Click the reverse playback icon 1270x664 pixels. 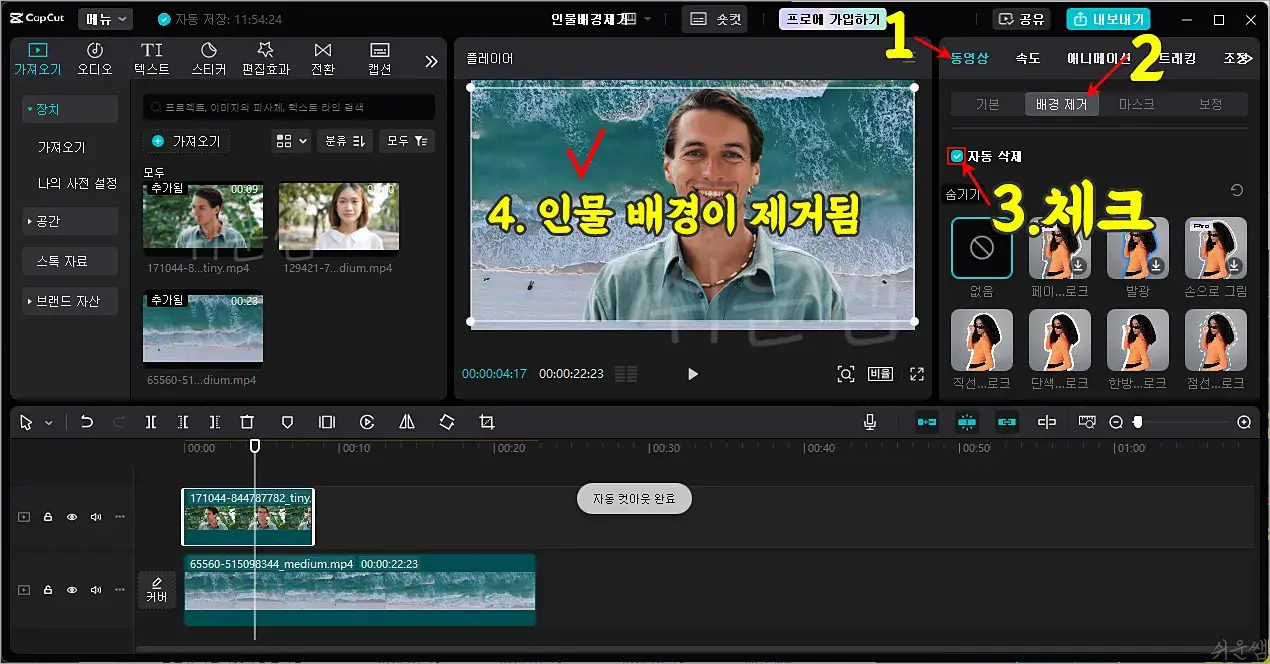pos(367,423)
